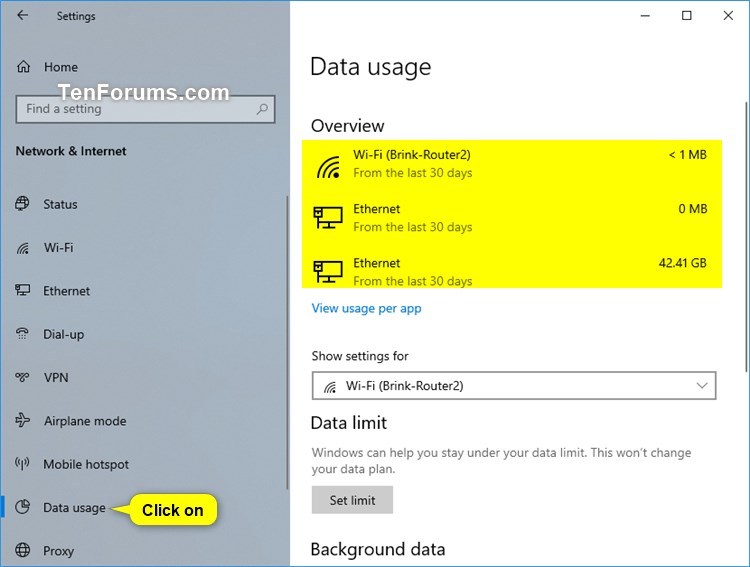Click the VPN sidebar icon

tap(22, 377)
